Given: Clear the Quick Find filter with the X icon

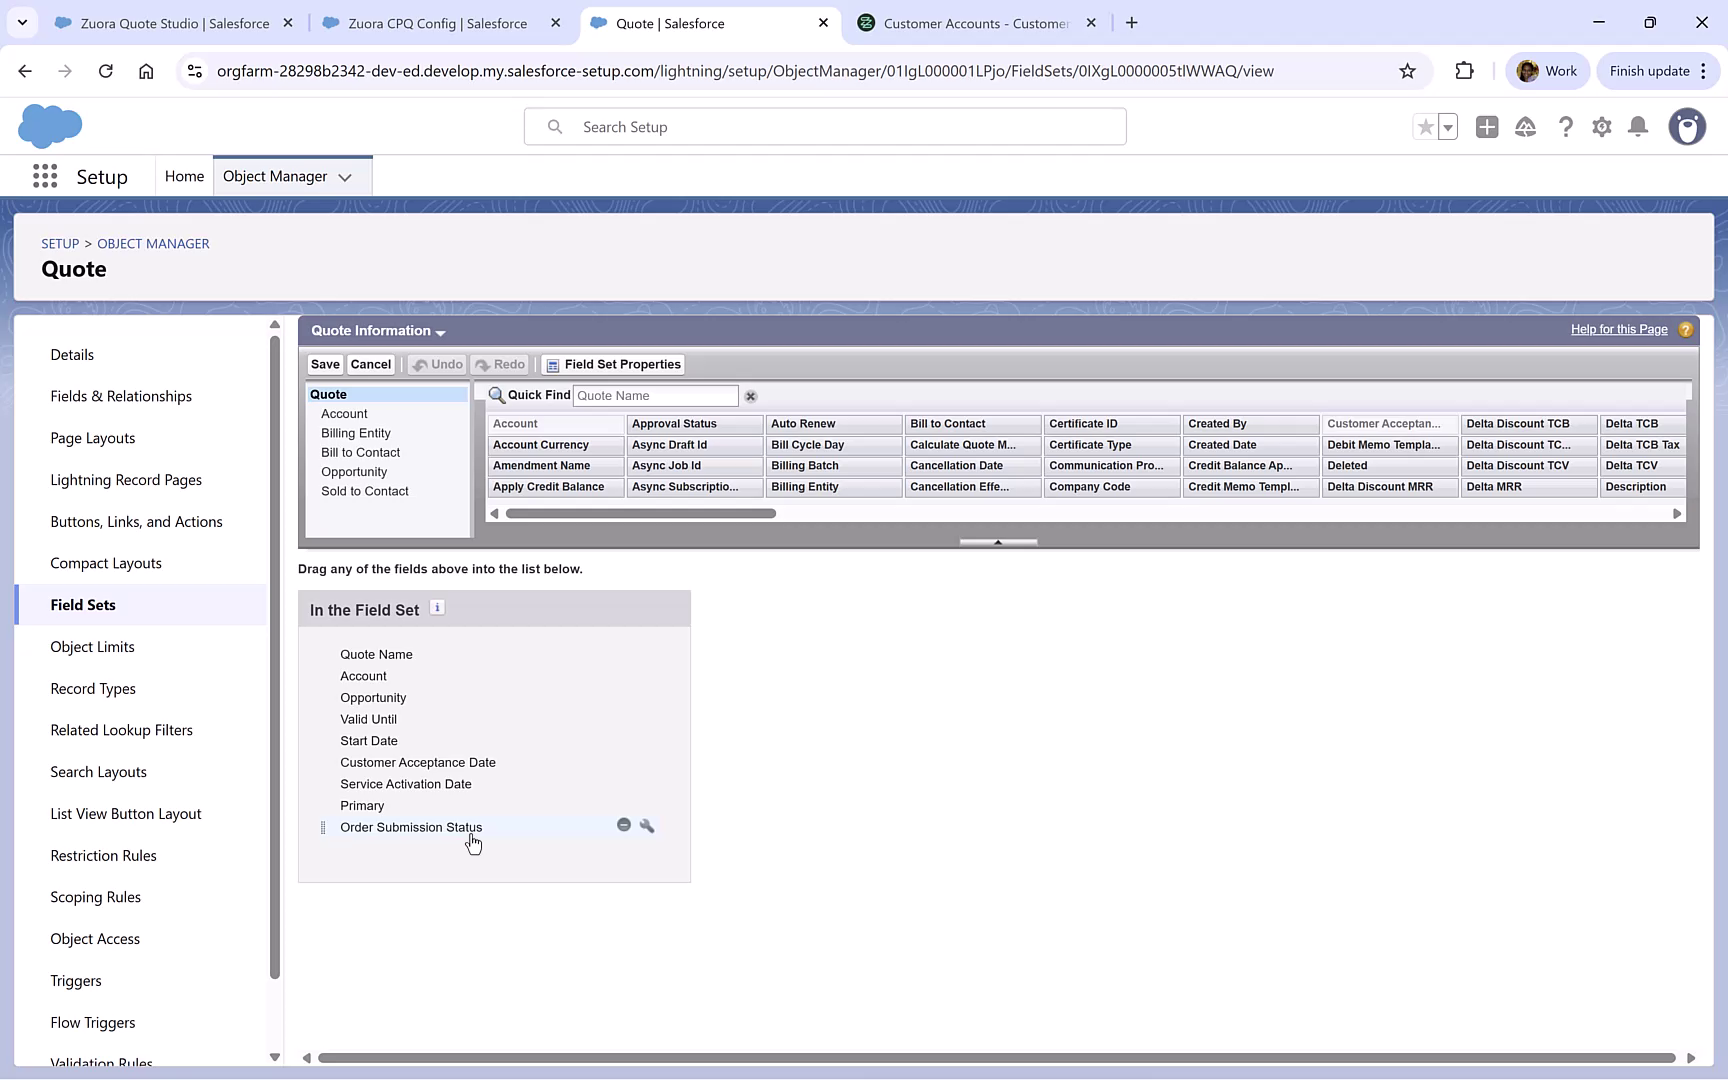Looking at the screenshot, I should pyautogui.click(x=750, y=396).
